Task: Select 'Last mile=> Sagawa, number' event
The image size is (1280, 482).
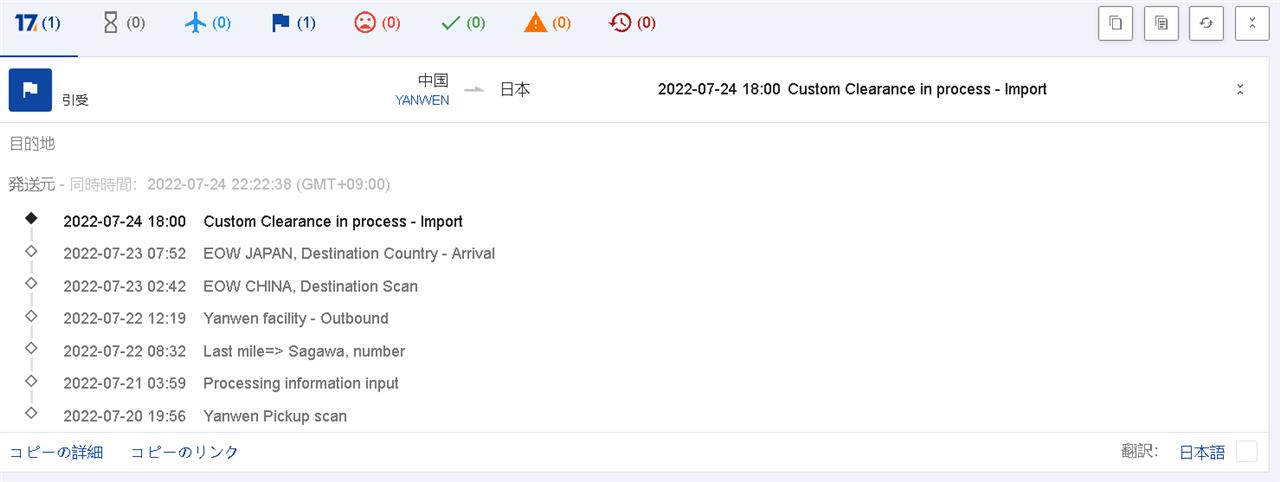Action: tap(304, 351)
